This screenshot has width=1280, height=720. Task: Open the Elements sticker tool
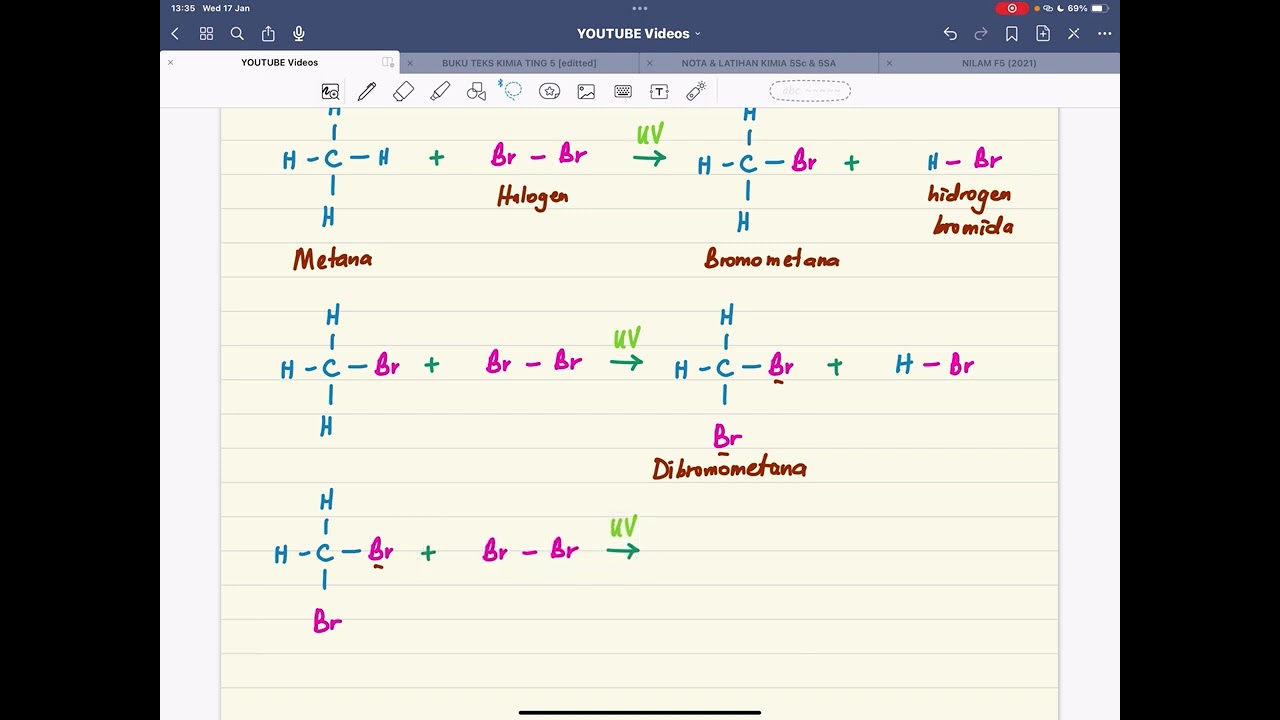tap(549, 92)
